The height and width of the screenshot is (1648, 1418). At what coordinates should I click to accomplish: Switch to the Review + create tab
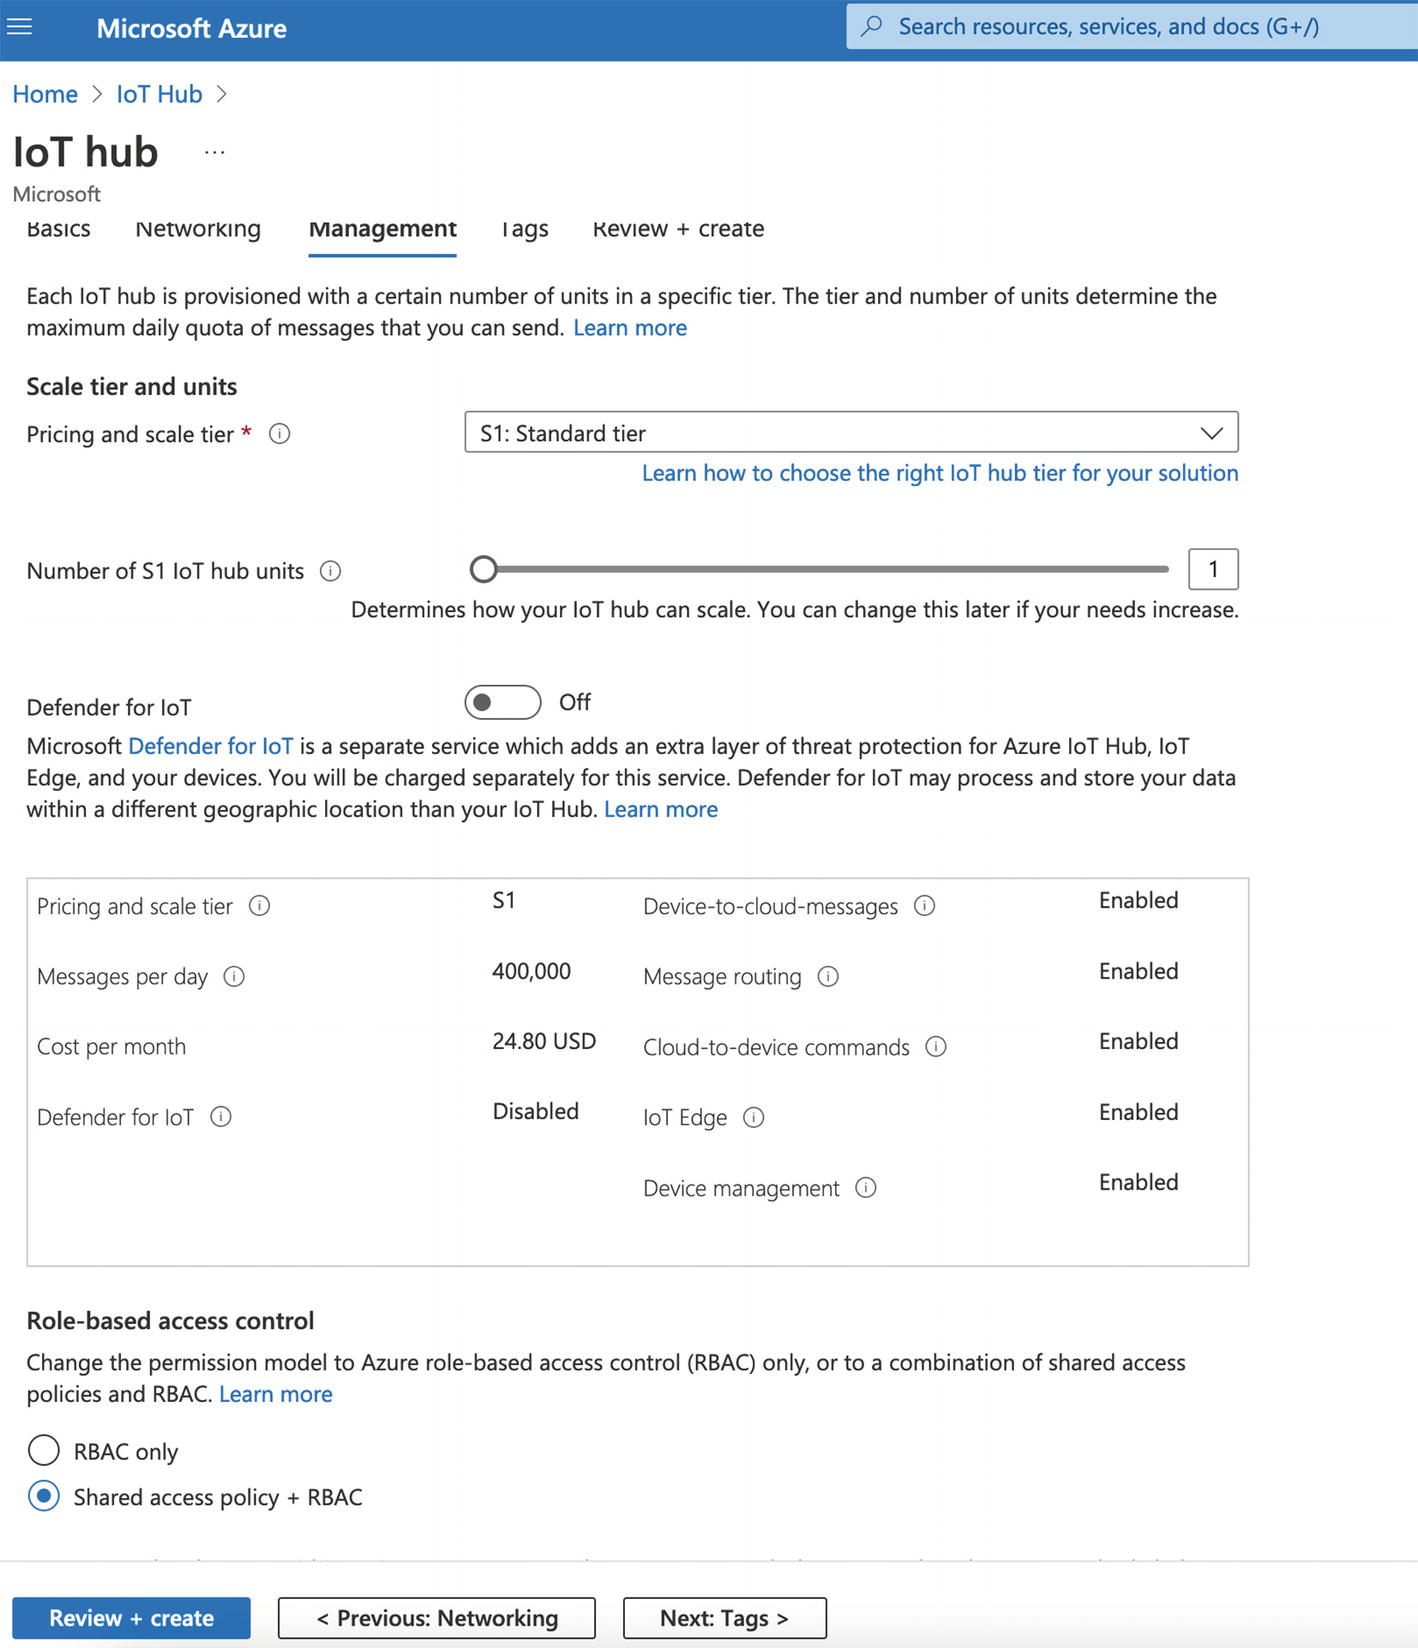[x=678, y=229]
